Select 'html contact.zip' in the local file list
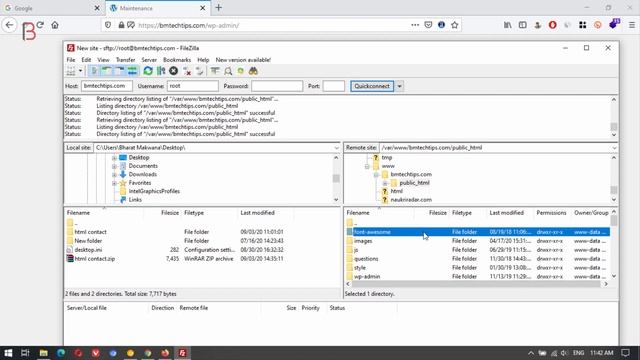This screenshot has height=360, width=640. tap(94, 259)
